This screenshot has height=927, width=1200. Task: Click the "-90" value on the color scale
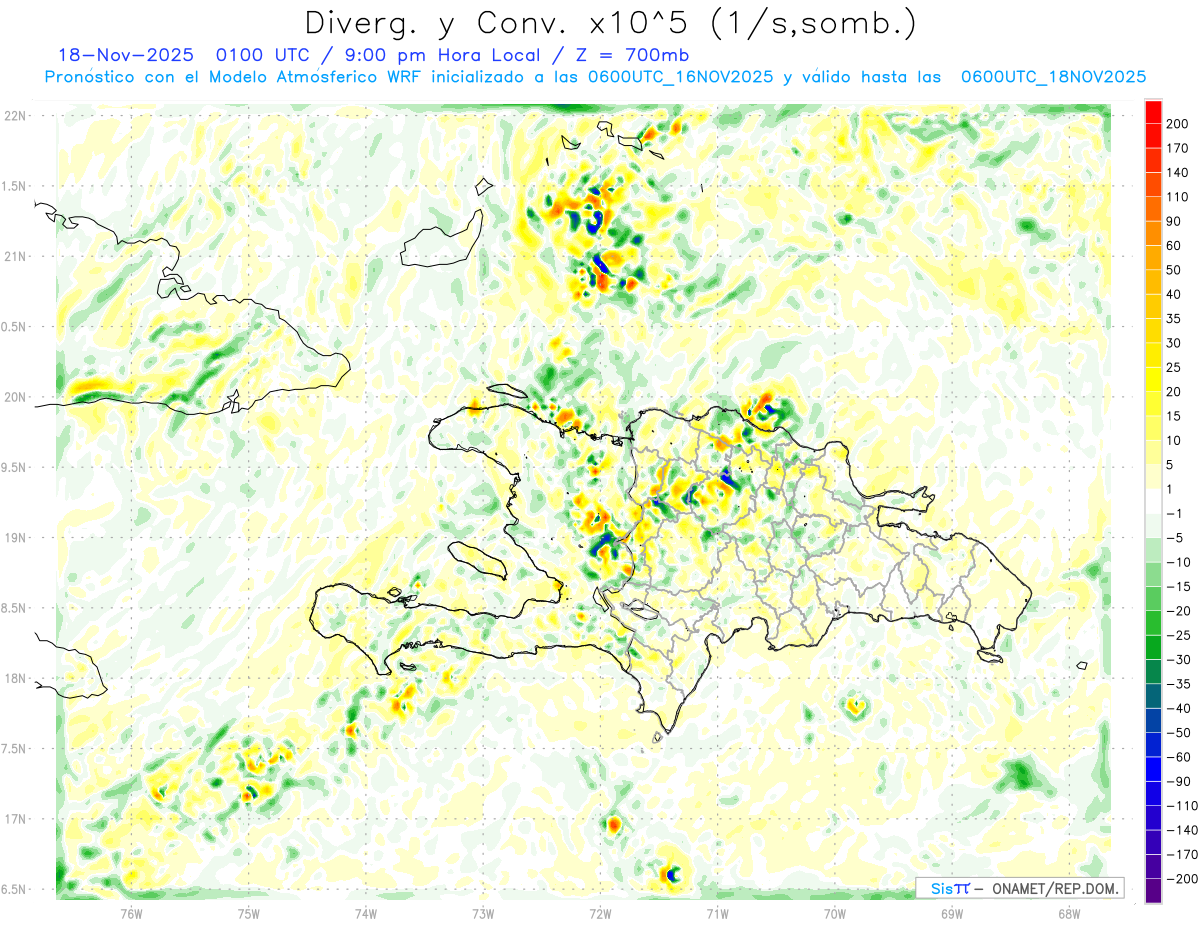point(1180,781)
